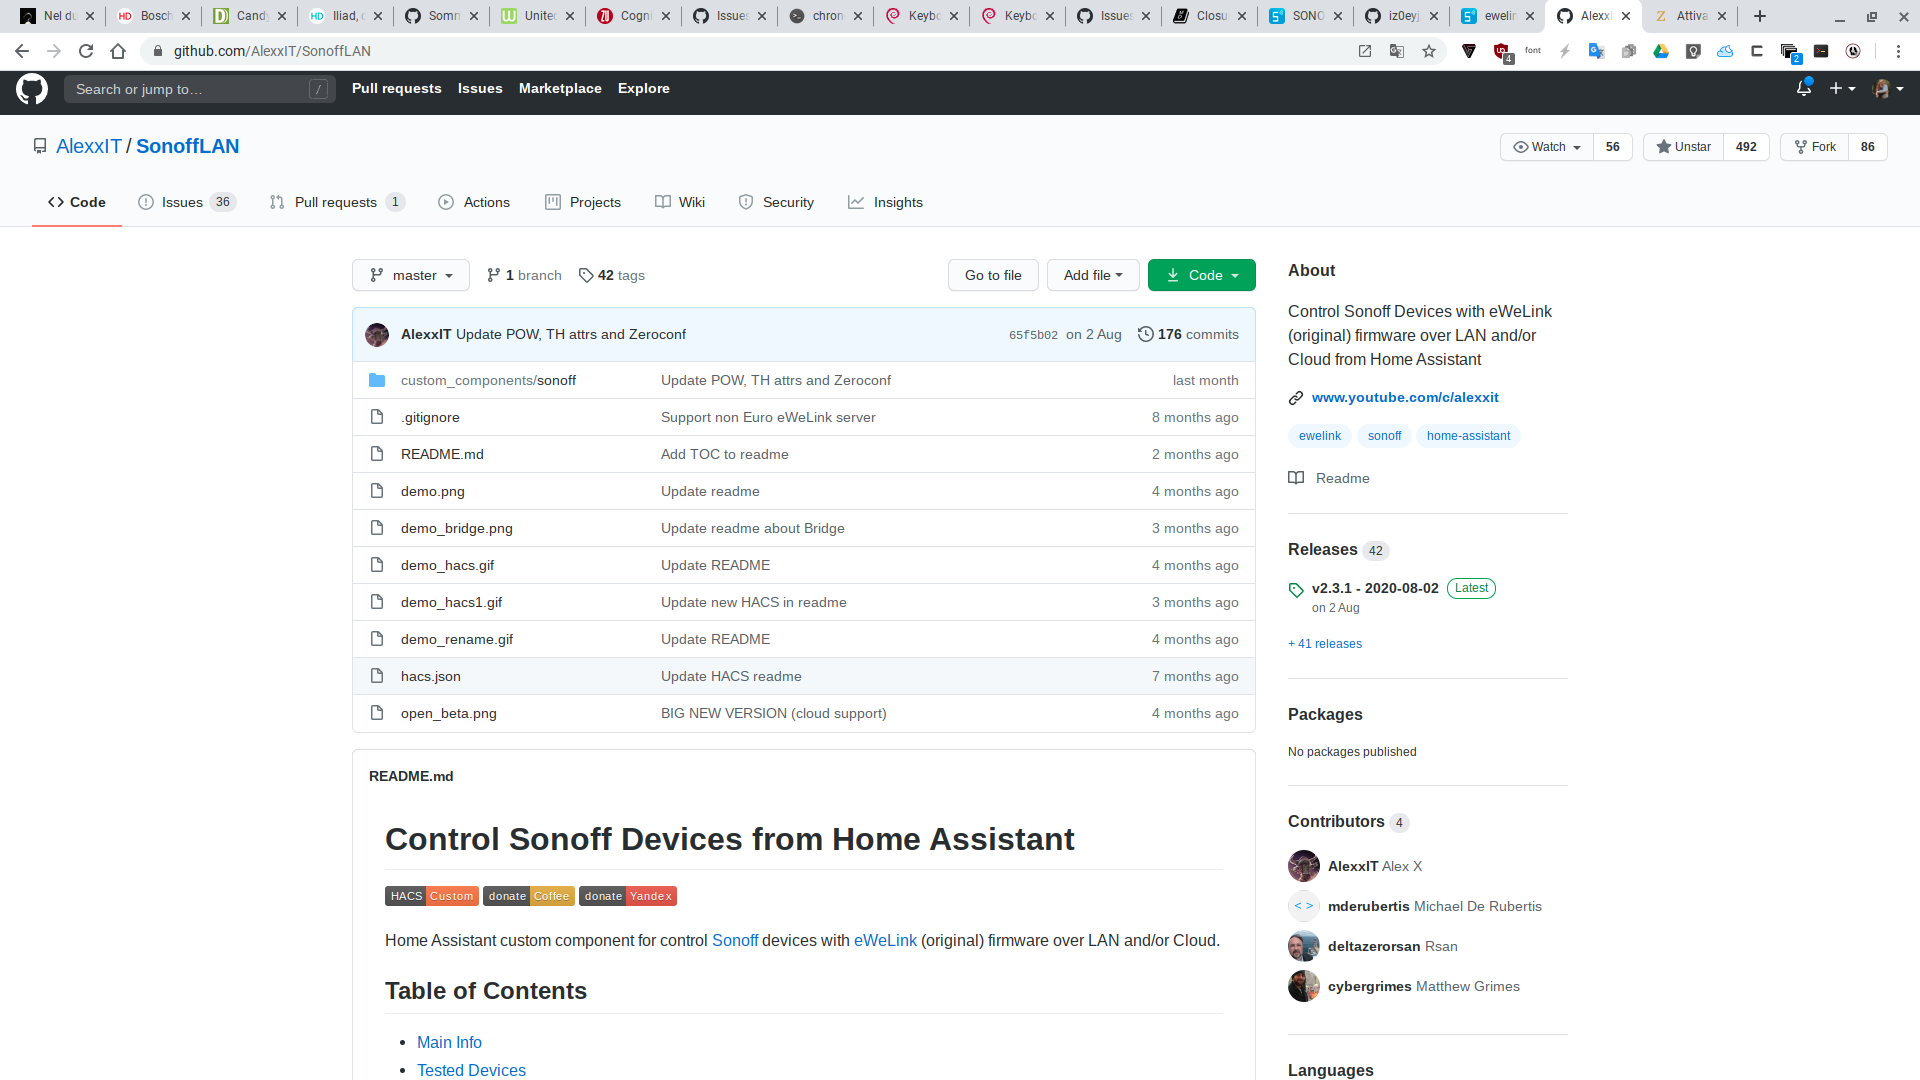Expand the green Code download dropdown
This screenshot has width=1920, height=1080.
click(1202, 275)
